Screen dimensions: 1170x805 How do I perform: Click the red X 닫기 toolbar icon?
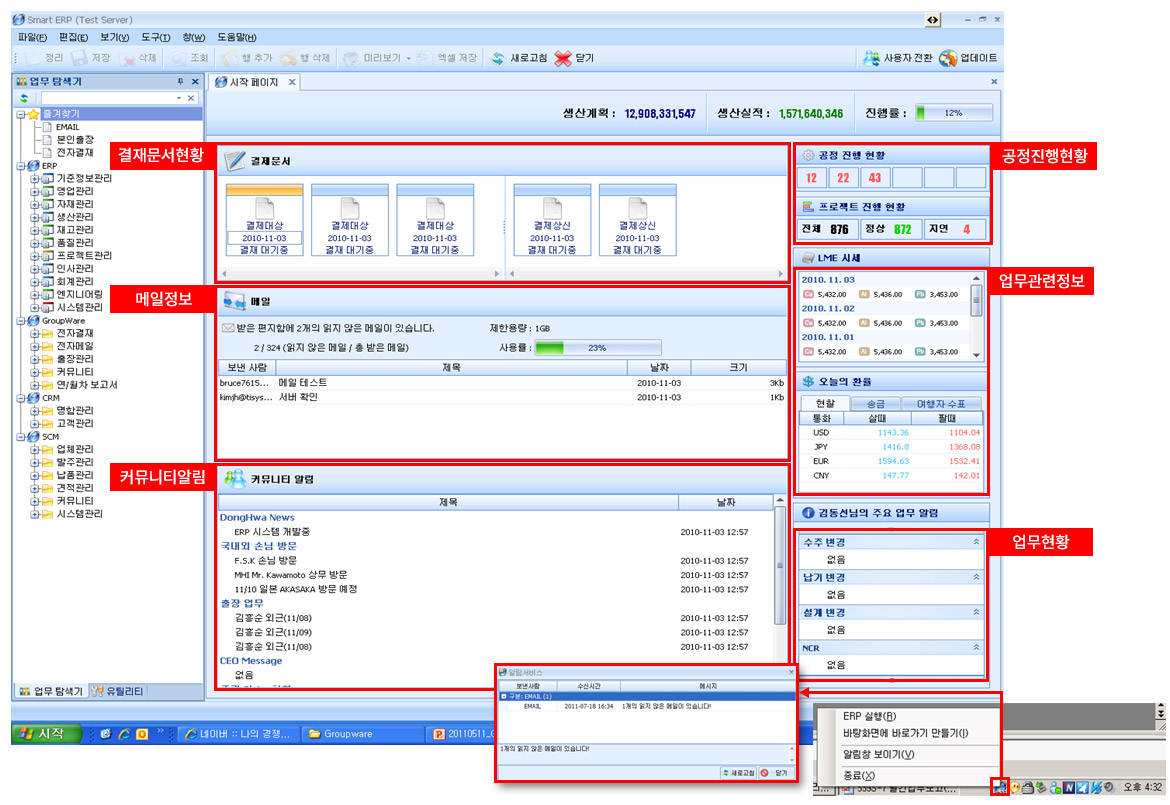click(x=563, y=58)
